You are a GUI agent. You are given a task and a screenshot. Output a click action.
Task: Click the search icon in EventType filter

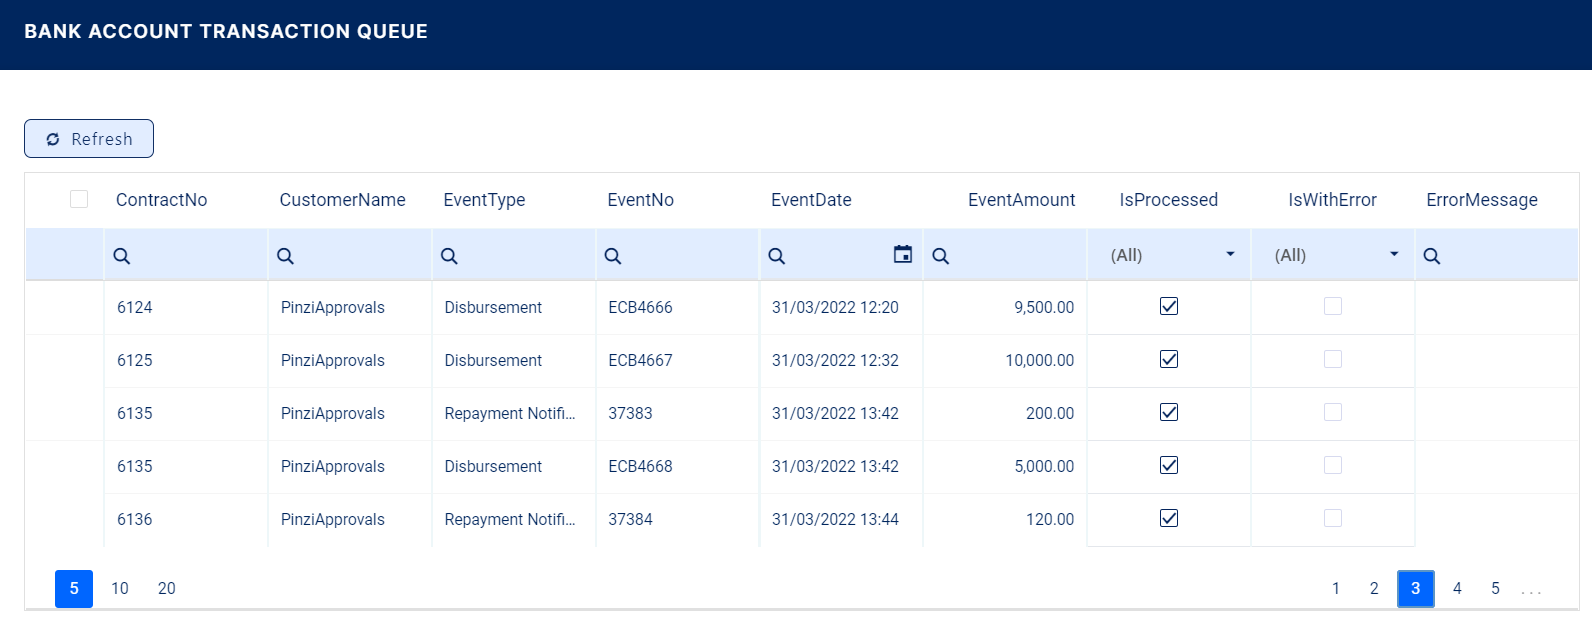pos(449,256)
